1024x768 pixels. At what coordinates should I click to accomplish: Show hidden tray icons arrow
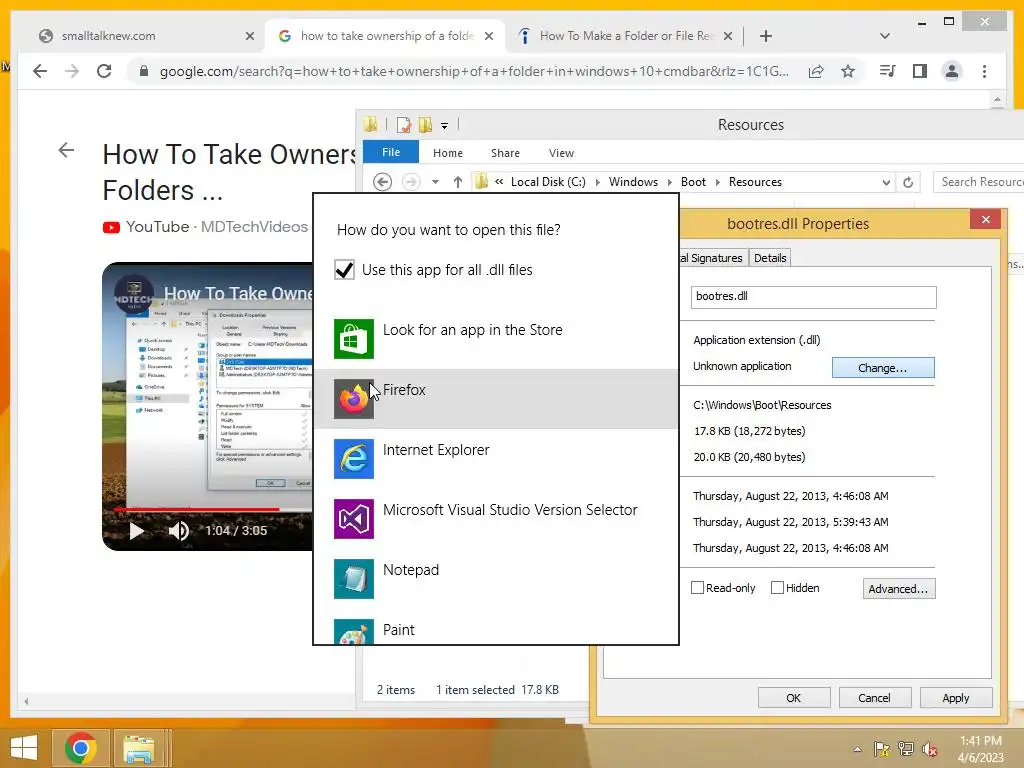point(857,749)
